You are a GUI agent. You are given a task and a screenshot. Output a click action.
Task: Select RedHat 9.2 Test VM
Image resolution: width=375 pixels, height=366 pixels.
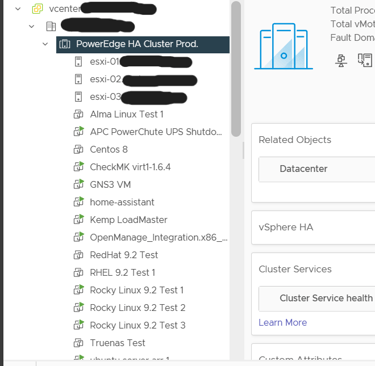click(x=124, y=255)
